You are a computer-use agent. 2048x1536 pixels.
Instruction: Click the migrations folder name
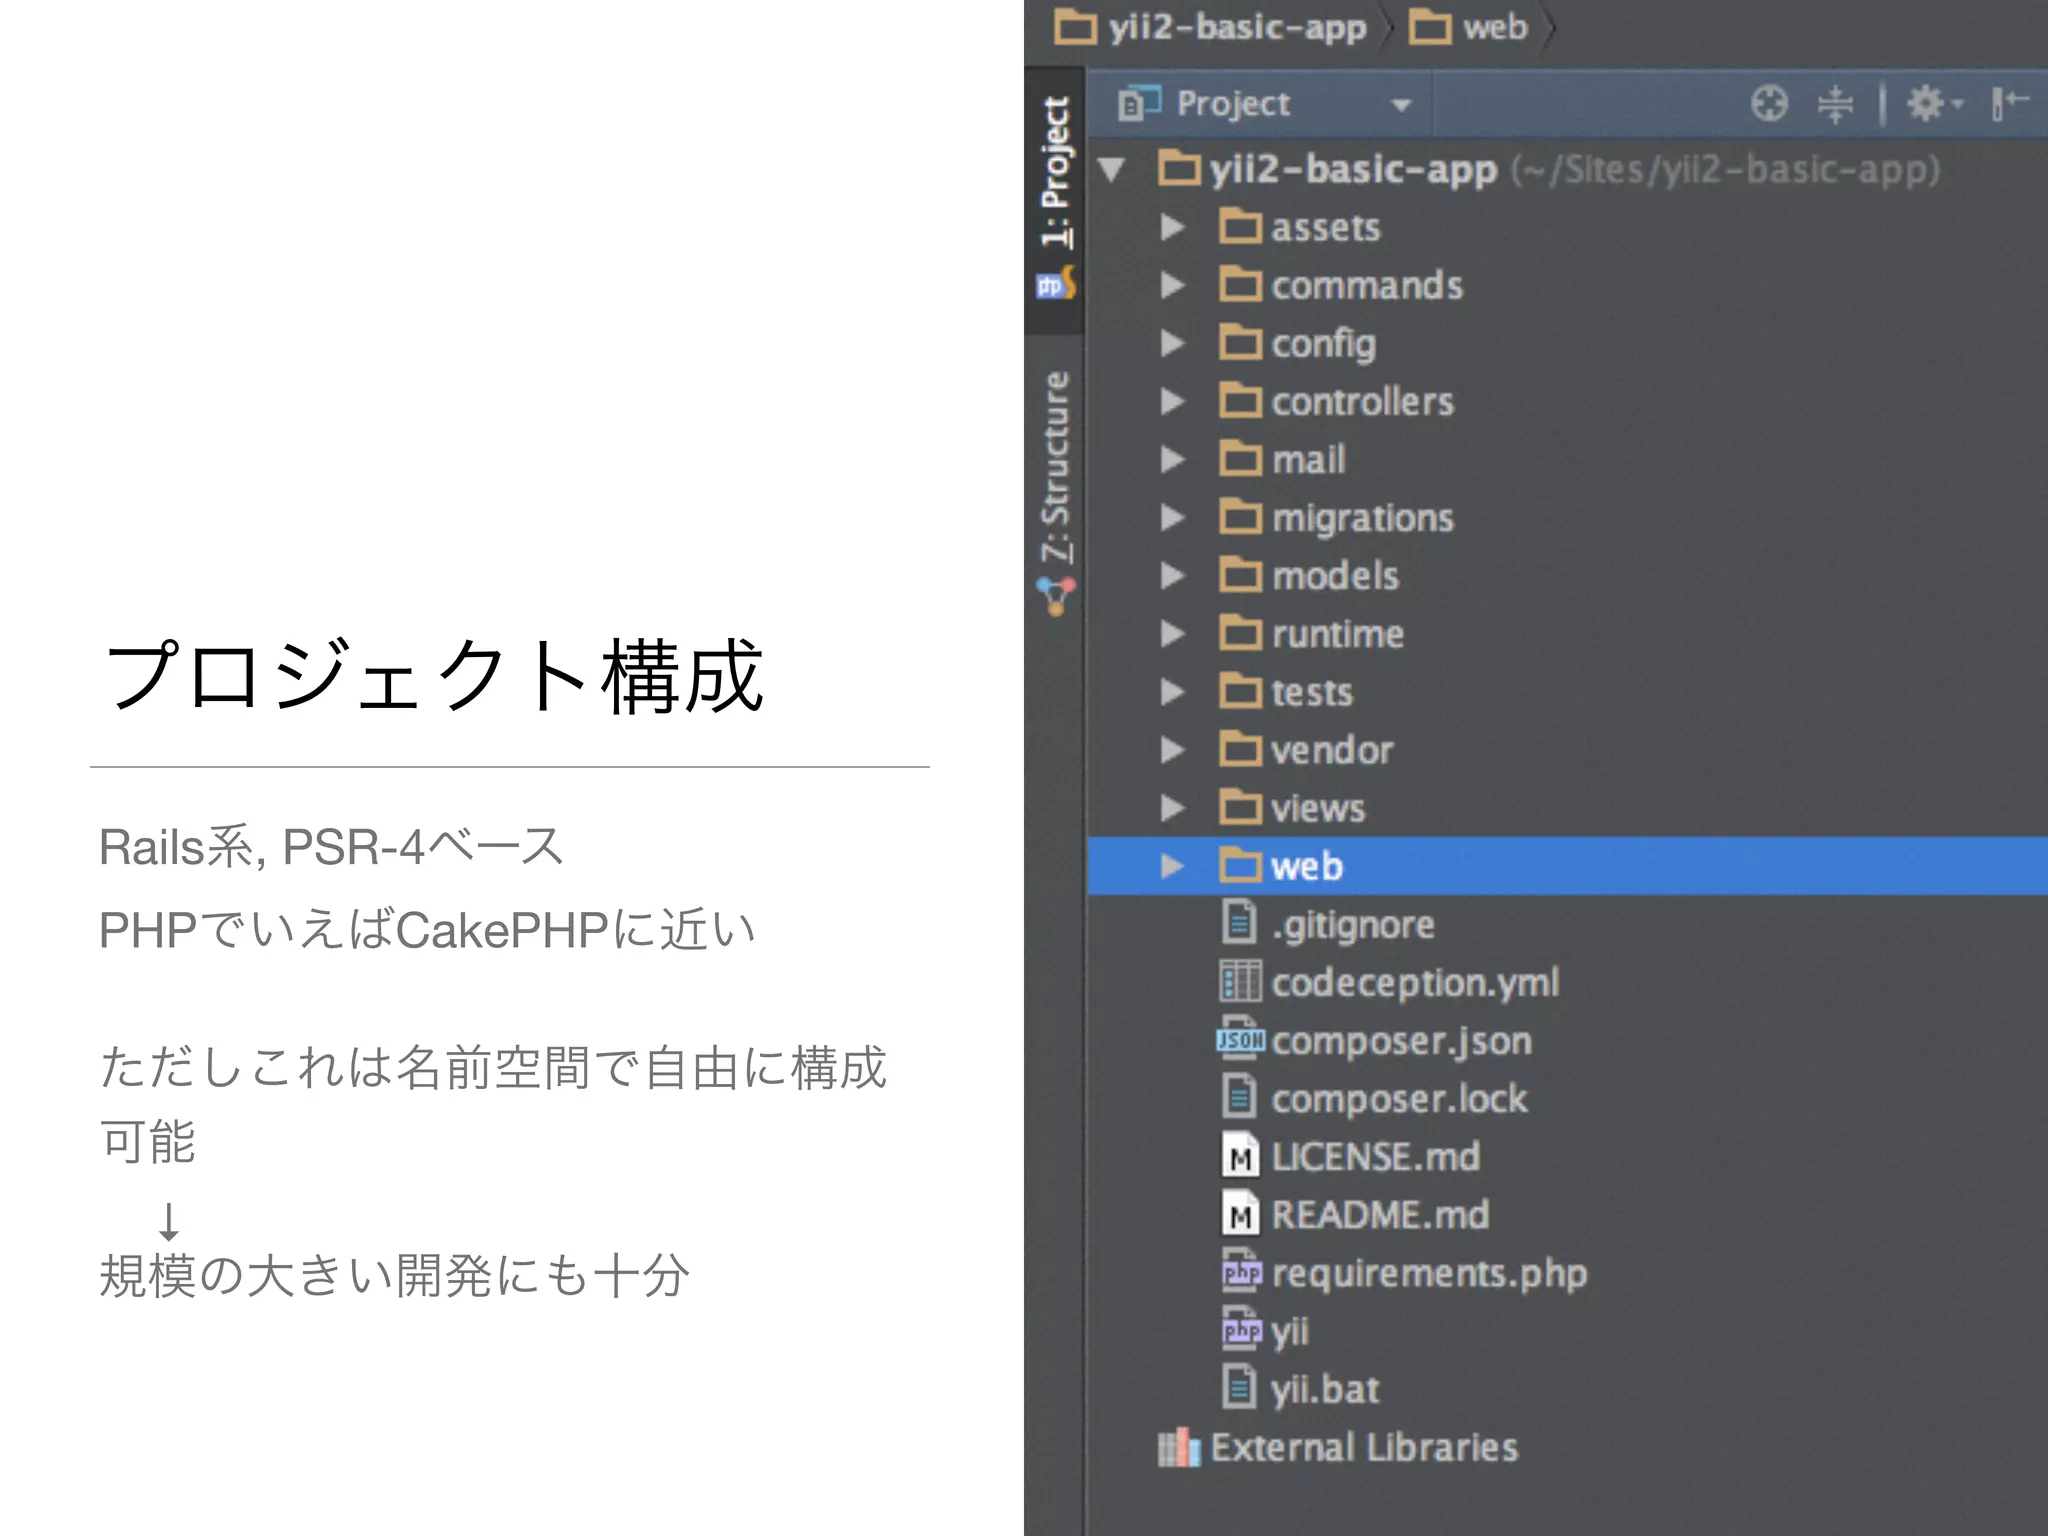pyautogui.click(x=1362, y=518)
